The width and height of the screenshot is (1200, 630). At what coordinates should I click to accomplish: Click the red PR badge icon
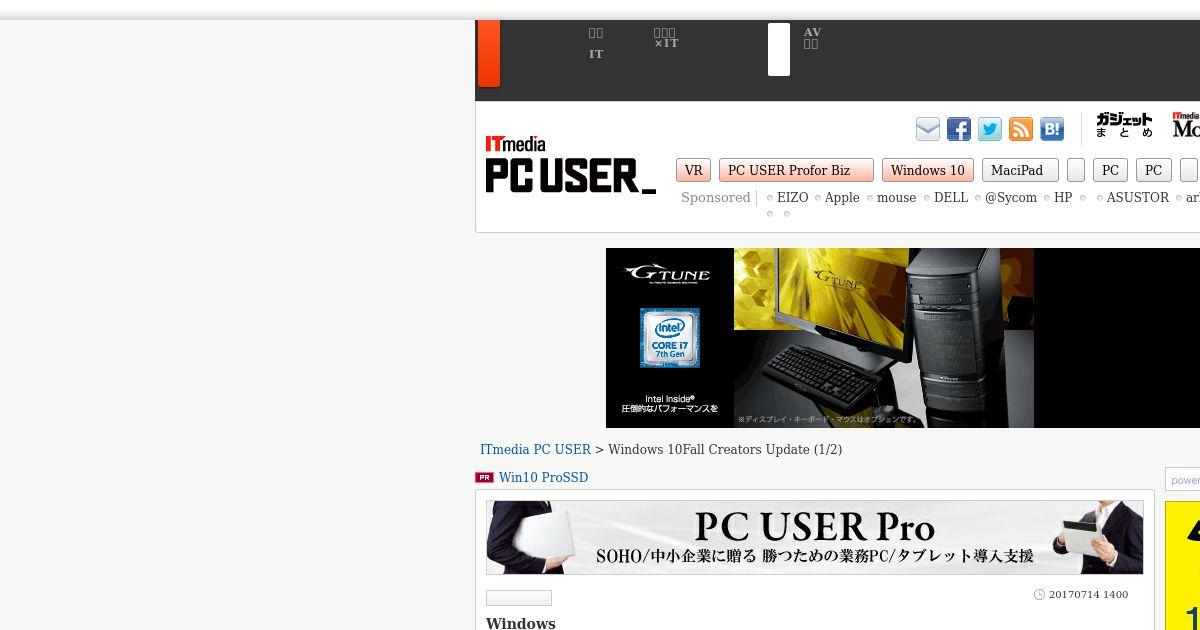[x=484, y=478]
